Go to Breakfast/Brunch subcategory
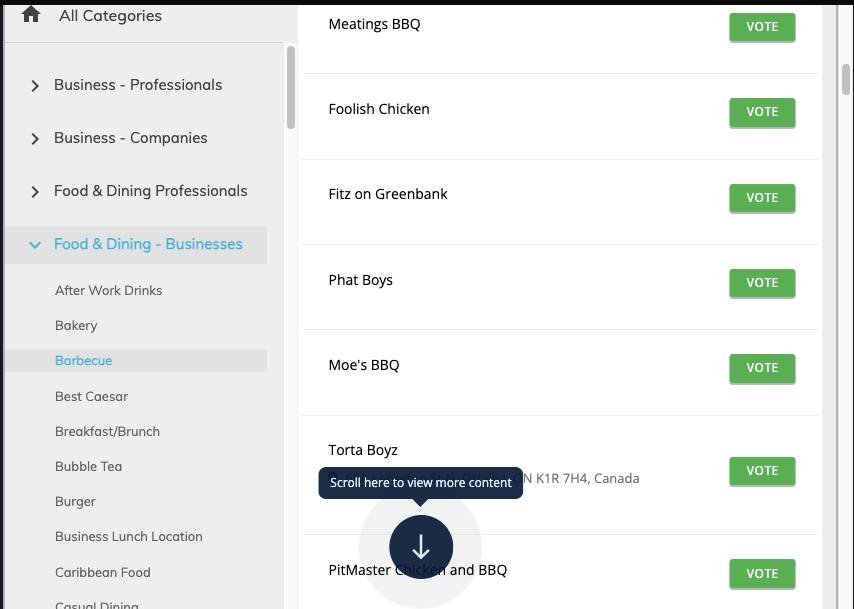 click(x=107, y=432)
